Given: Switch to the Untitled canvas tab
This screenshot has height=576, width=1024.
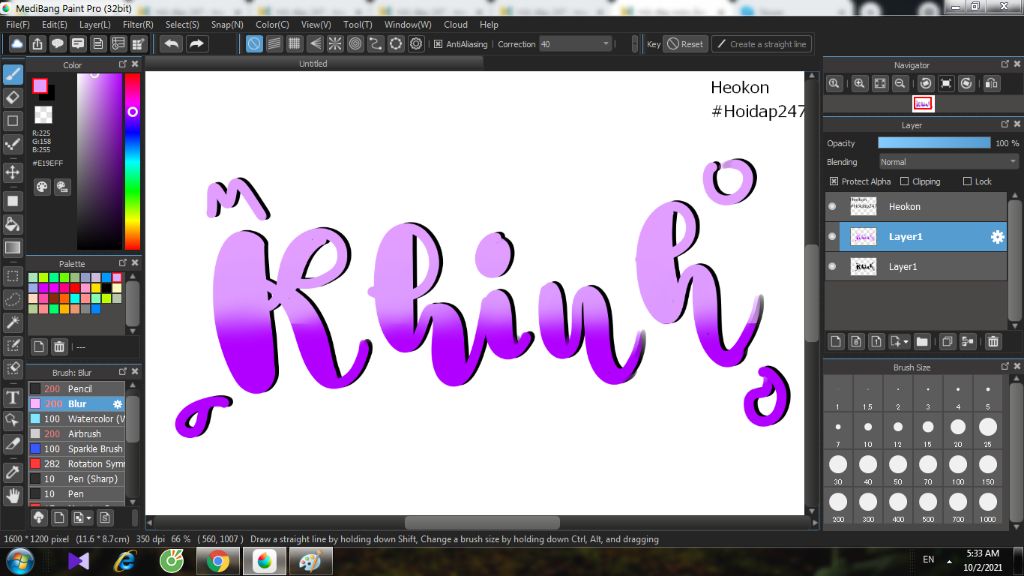Looking at the screenshot, I should point(313,63).
